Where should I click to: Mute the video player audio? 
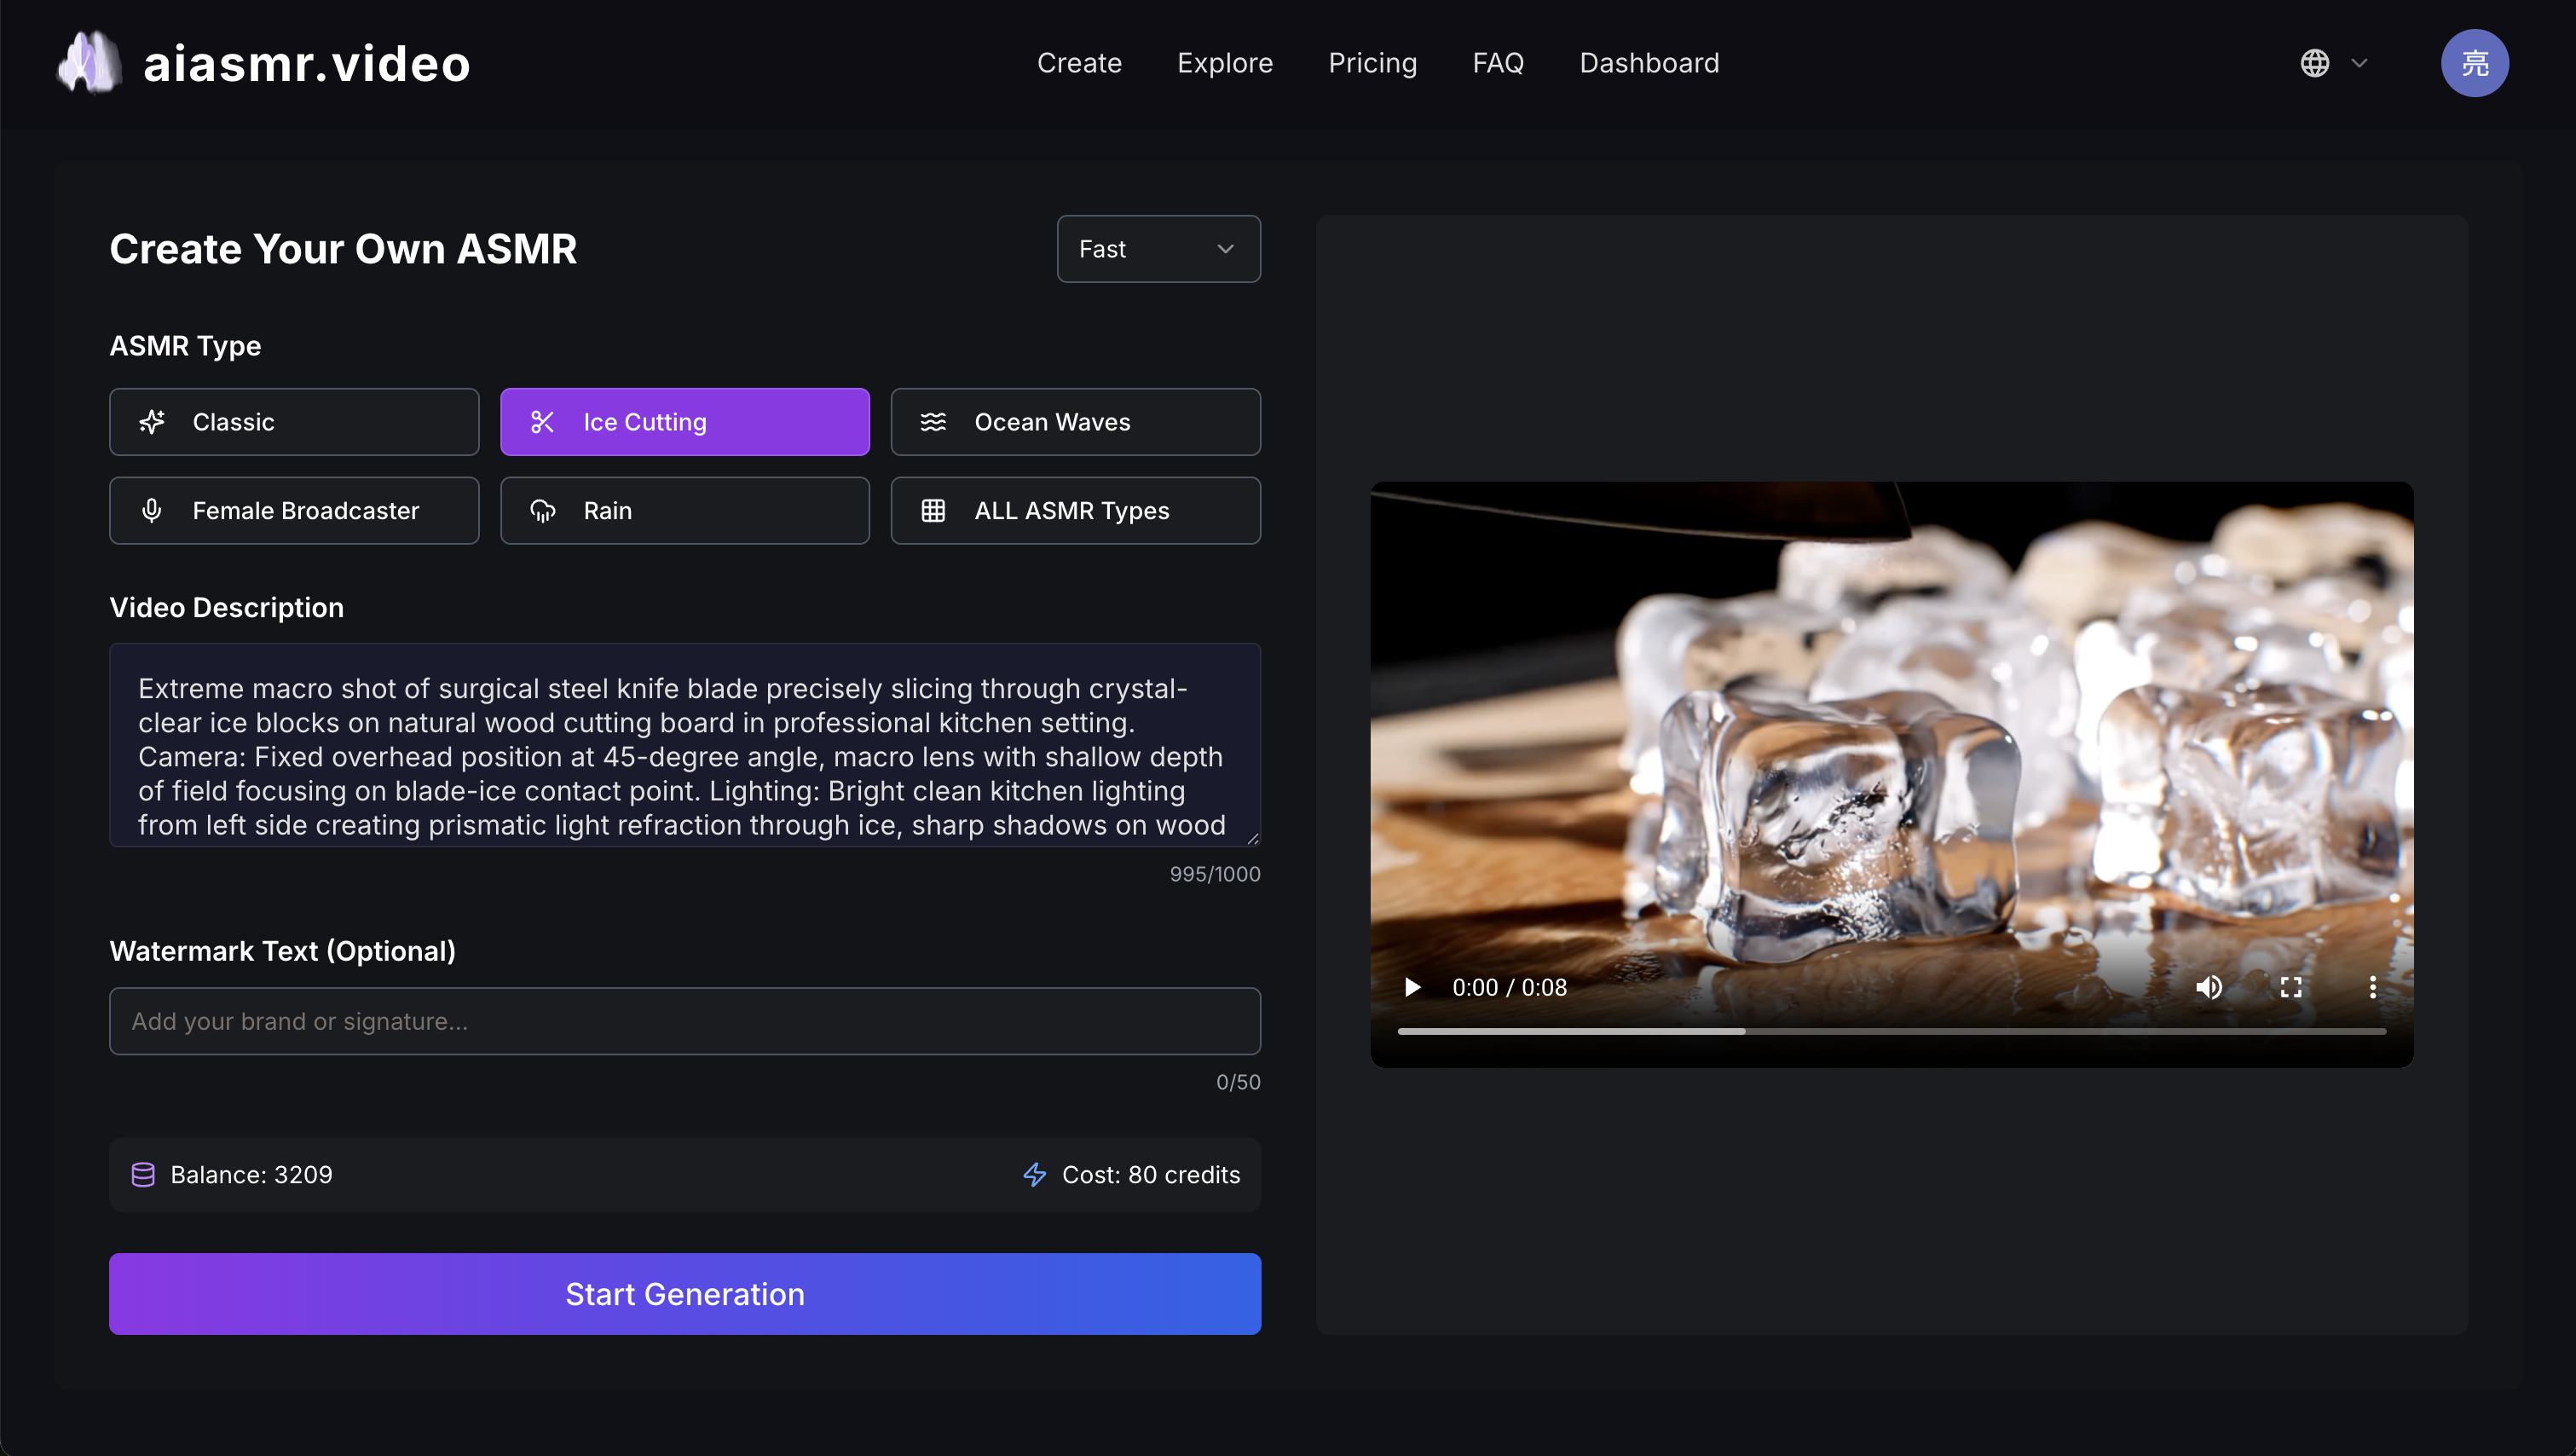[x=2210, y=987]
